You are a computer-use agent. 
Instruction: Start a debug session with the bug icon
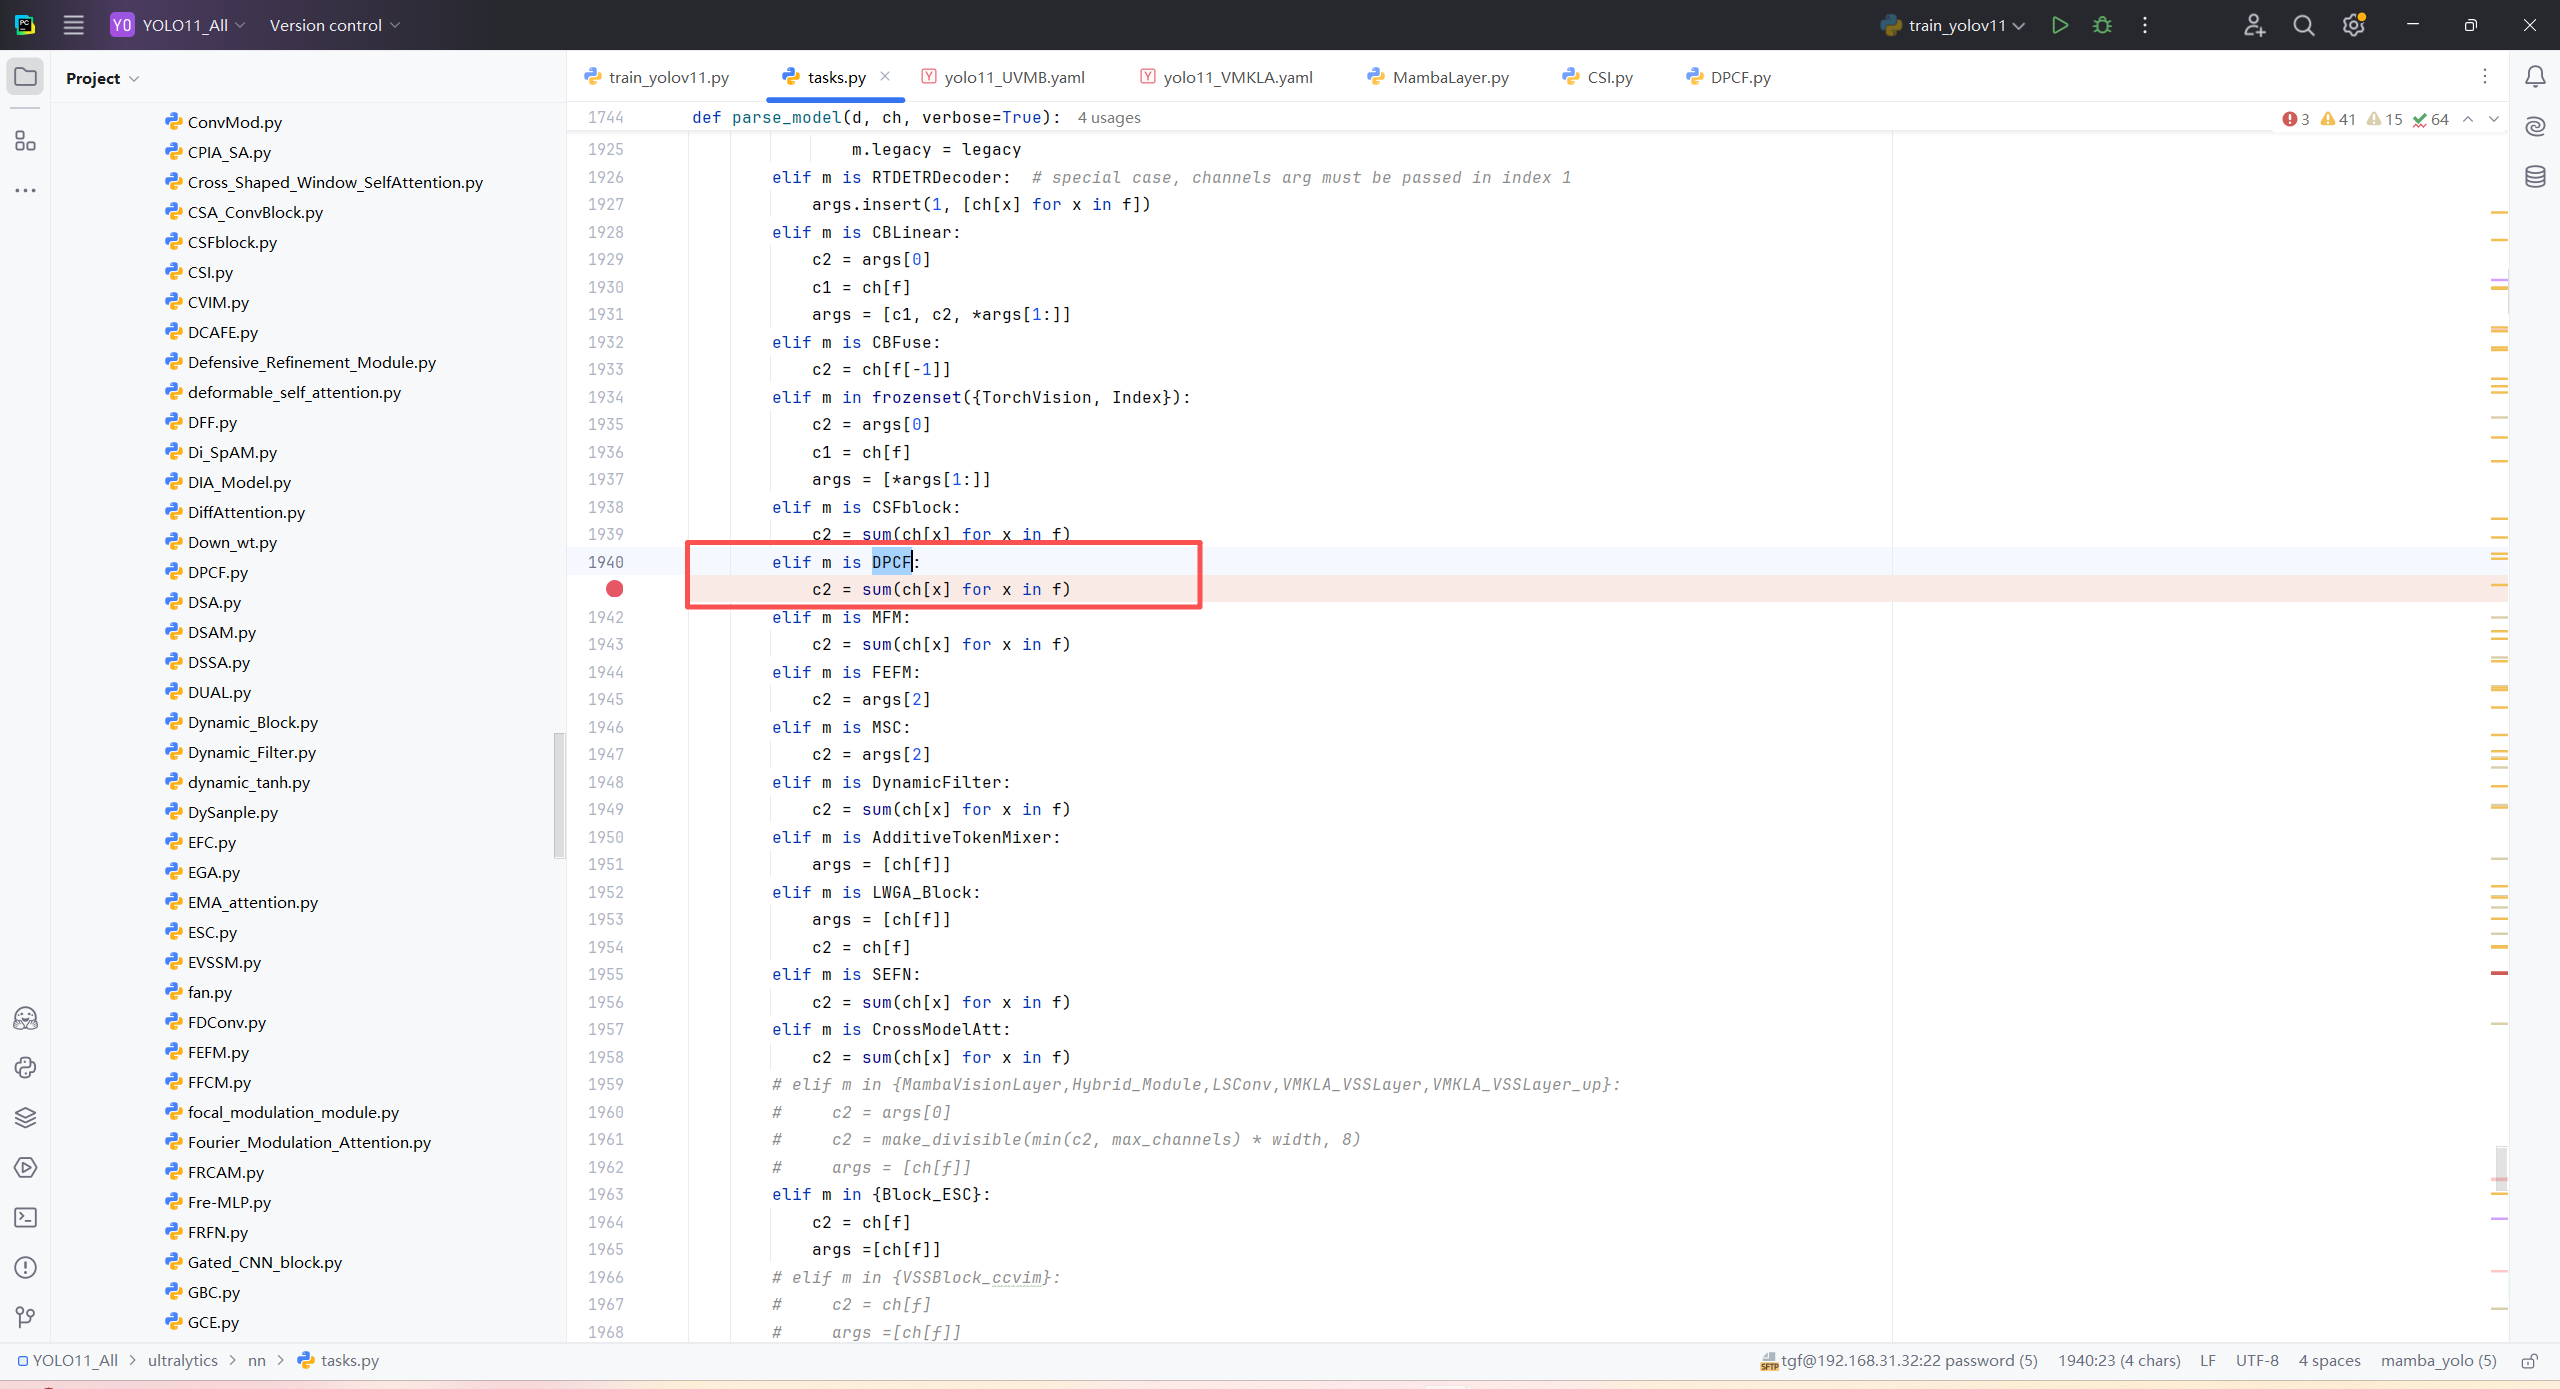(x=2102, y=25)
